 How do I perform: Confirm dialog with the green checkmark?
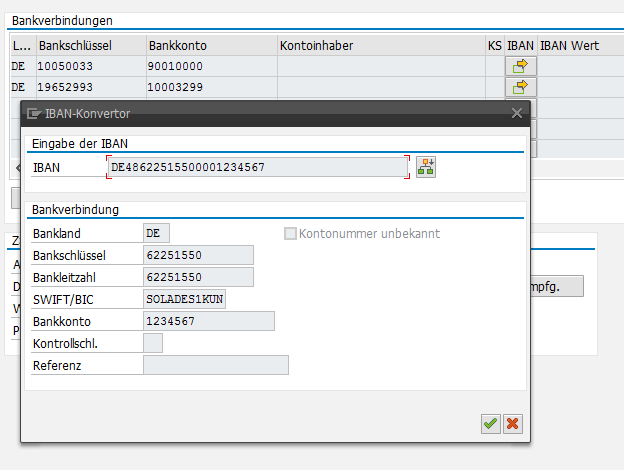(490, 424)
